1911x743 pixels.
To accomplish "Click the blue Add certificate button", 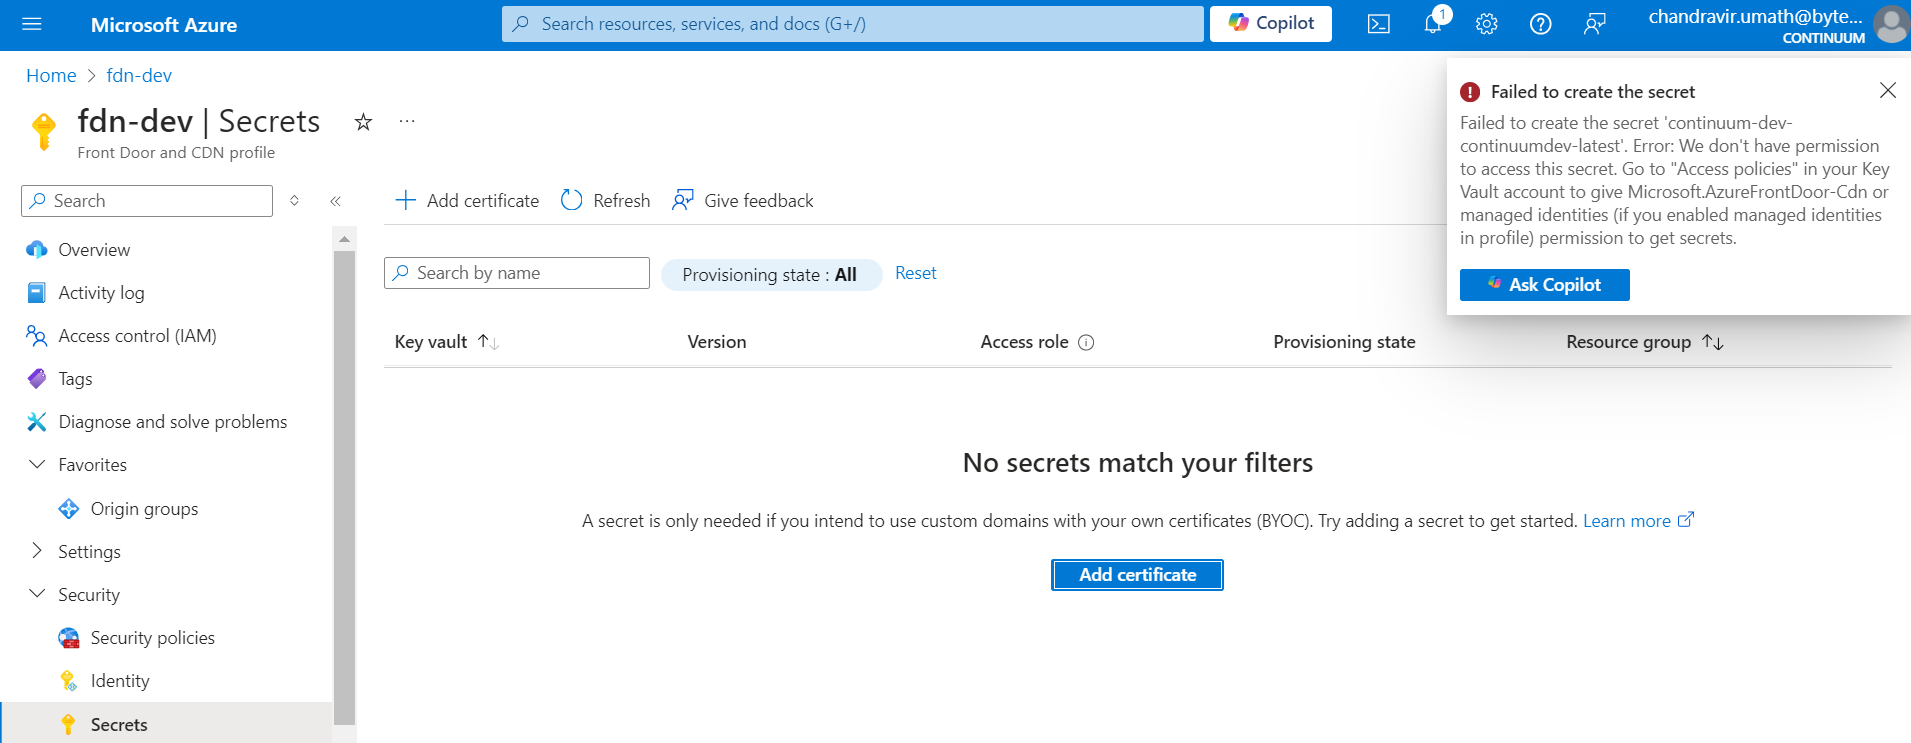I will tap(1137, 575).
